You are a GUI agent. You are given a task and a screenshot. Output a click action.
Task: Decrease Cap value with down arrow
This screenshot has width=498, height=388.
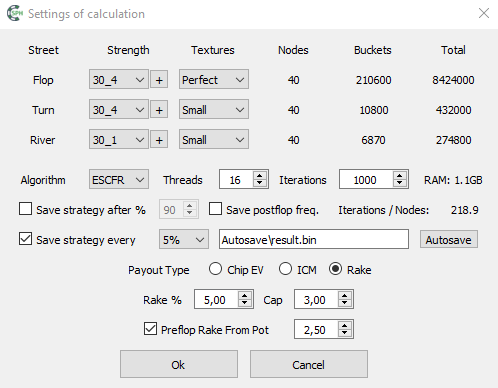(x=345, y=304)
